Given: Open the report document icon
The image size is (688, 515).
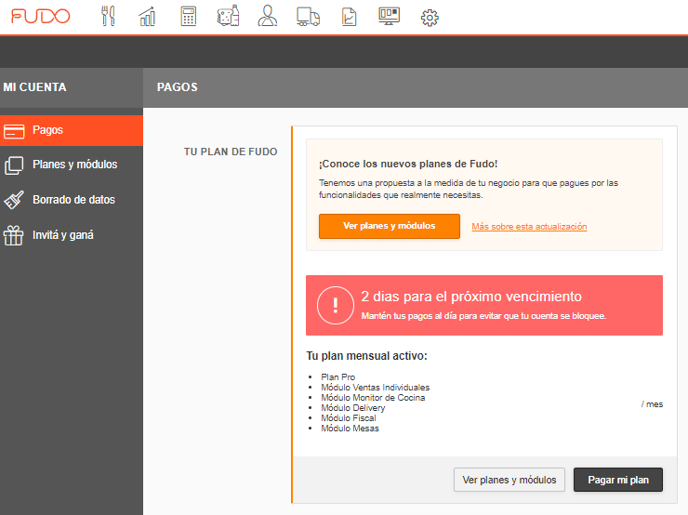Looking at the screenshot, I should pyautogui.click(x=349, y=17).
